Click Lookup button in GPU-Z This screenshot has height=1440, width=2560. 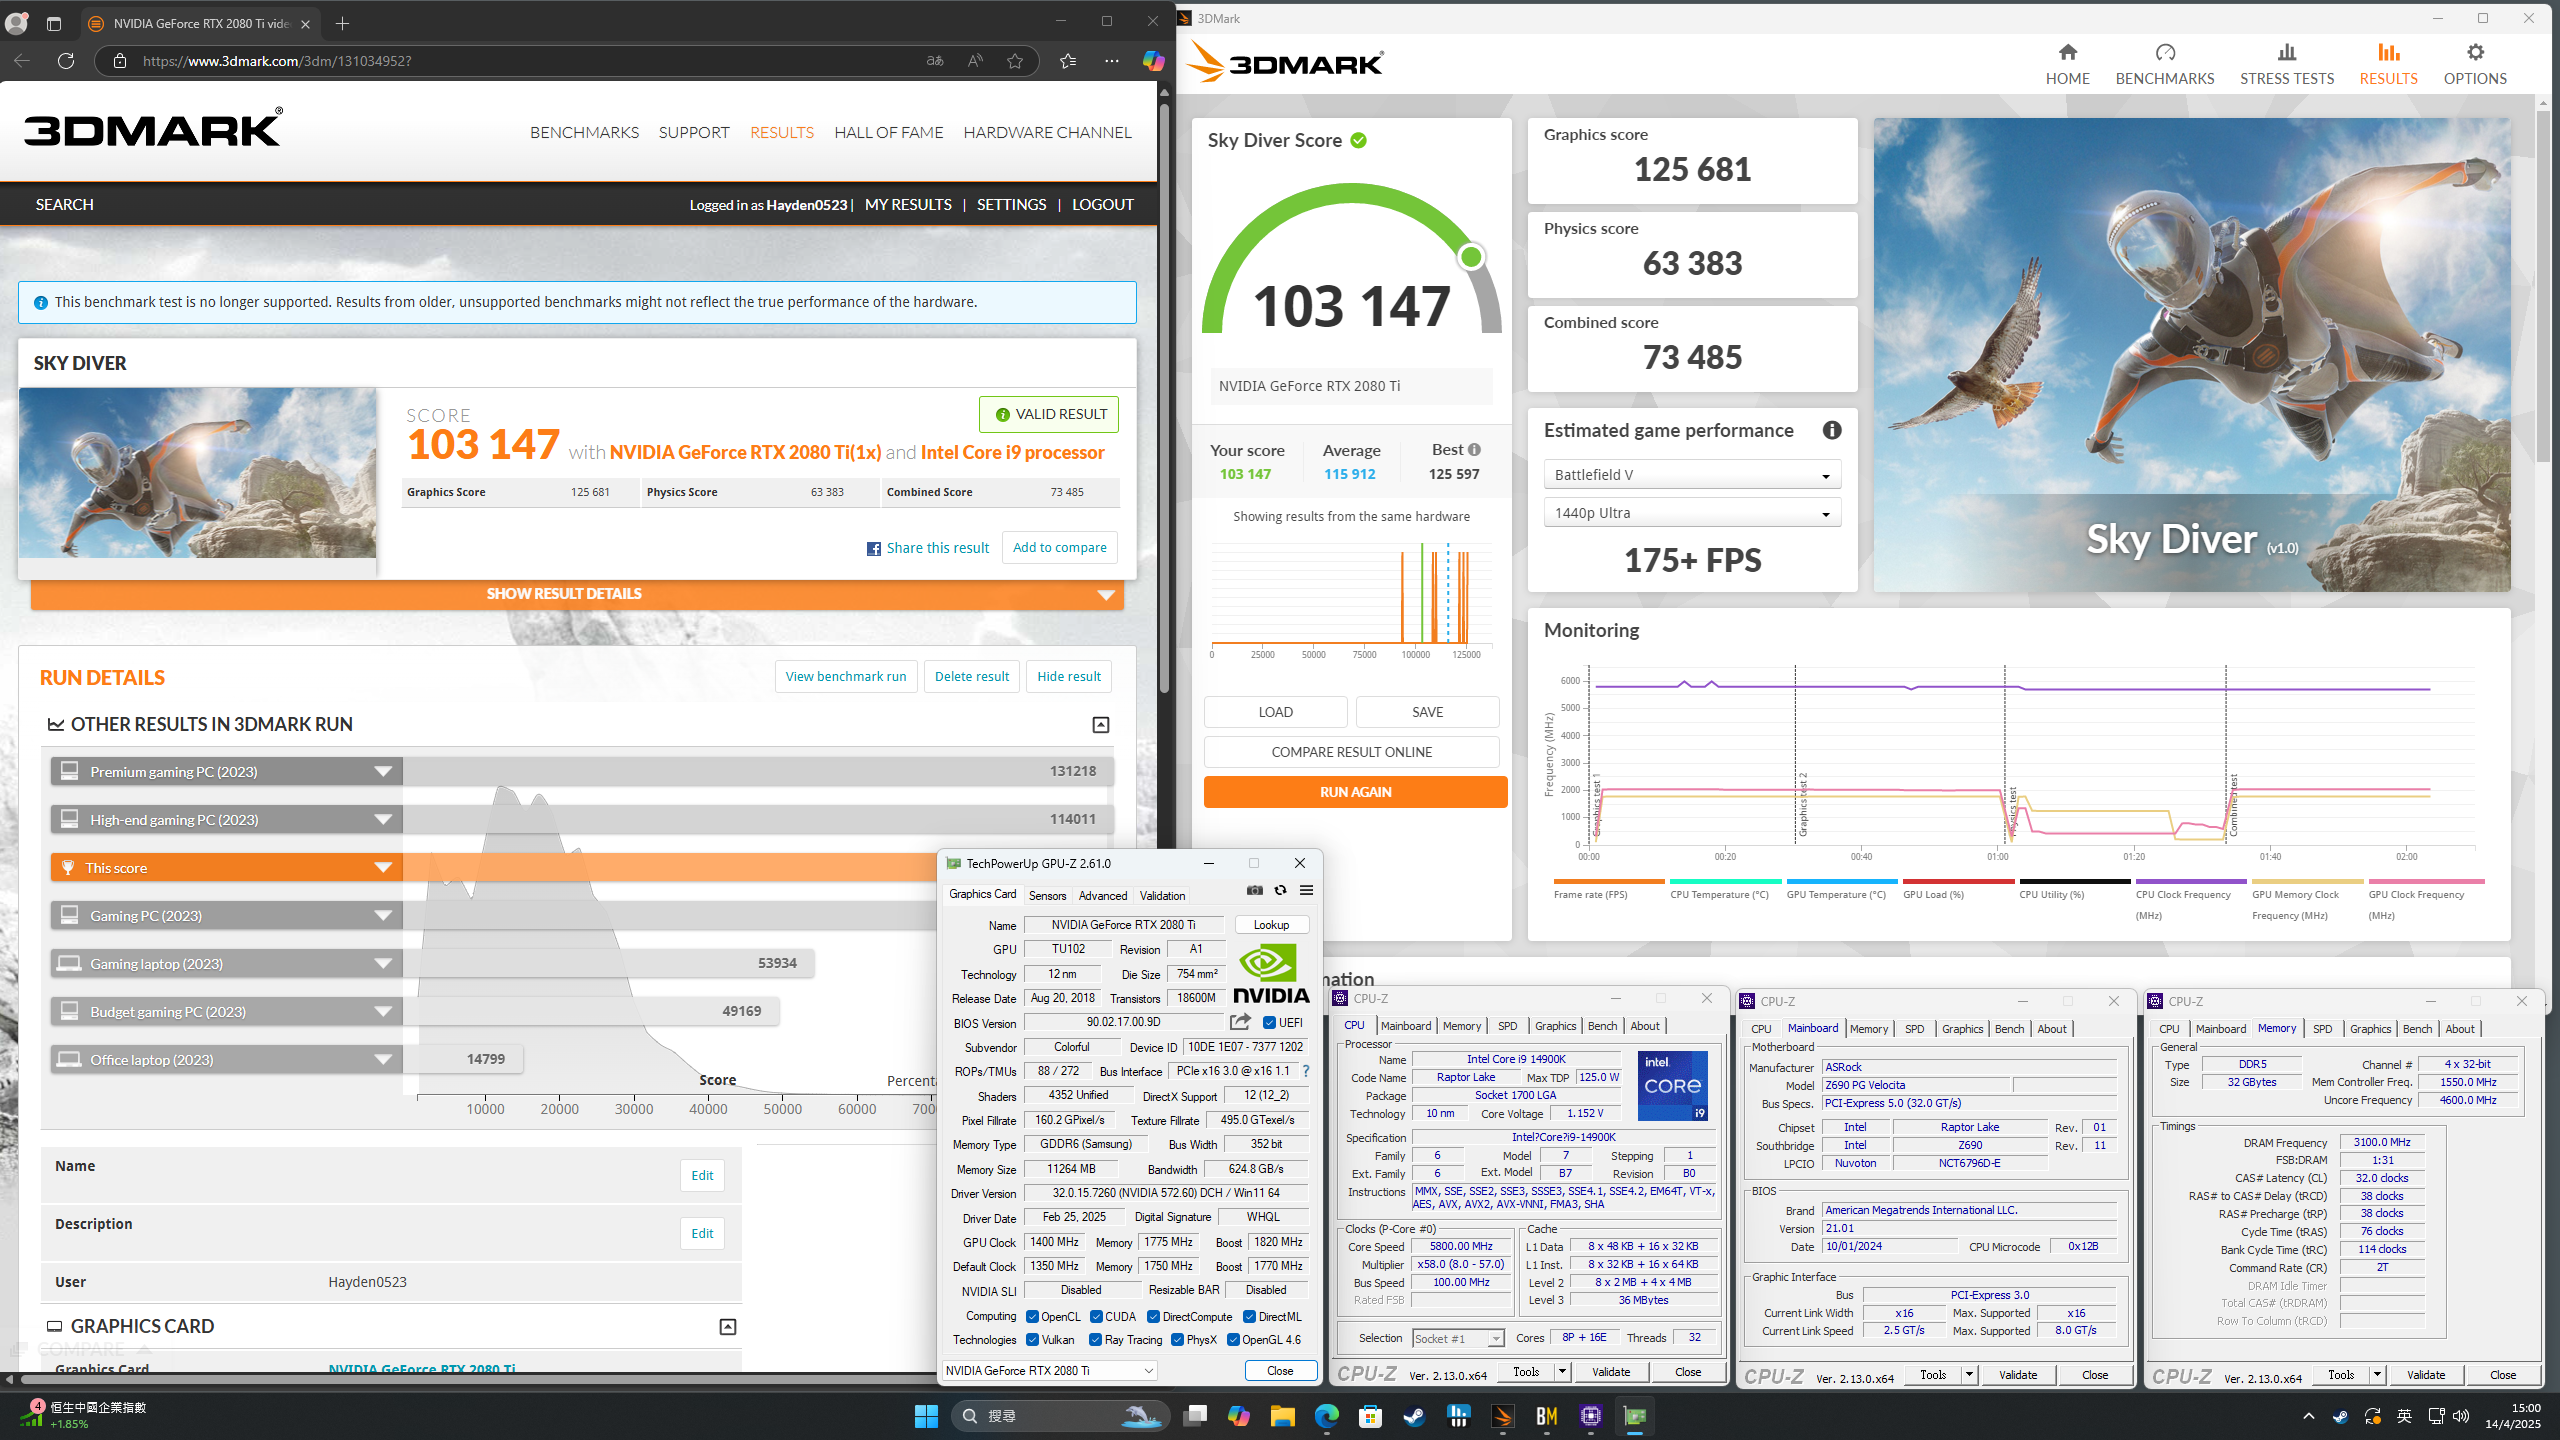1271,925
